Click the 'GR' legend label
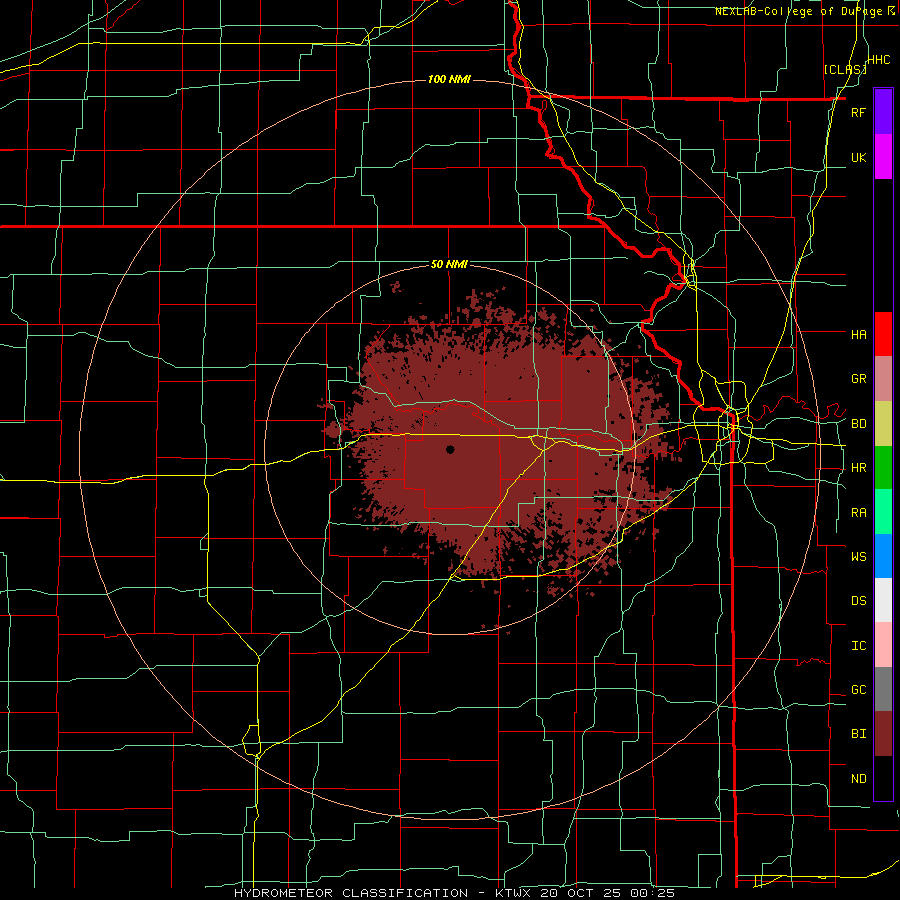900x900 pixels. coord(858,379)
